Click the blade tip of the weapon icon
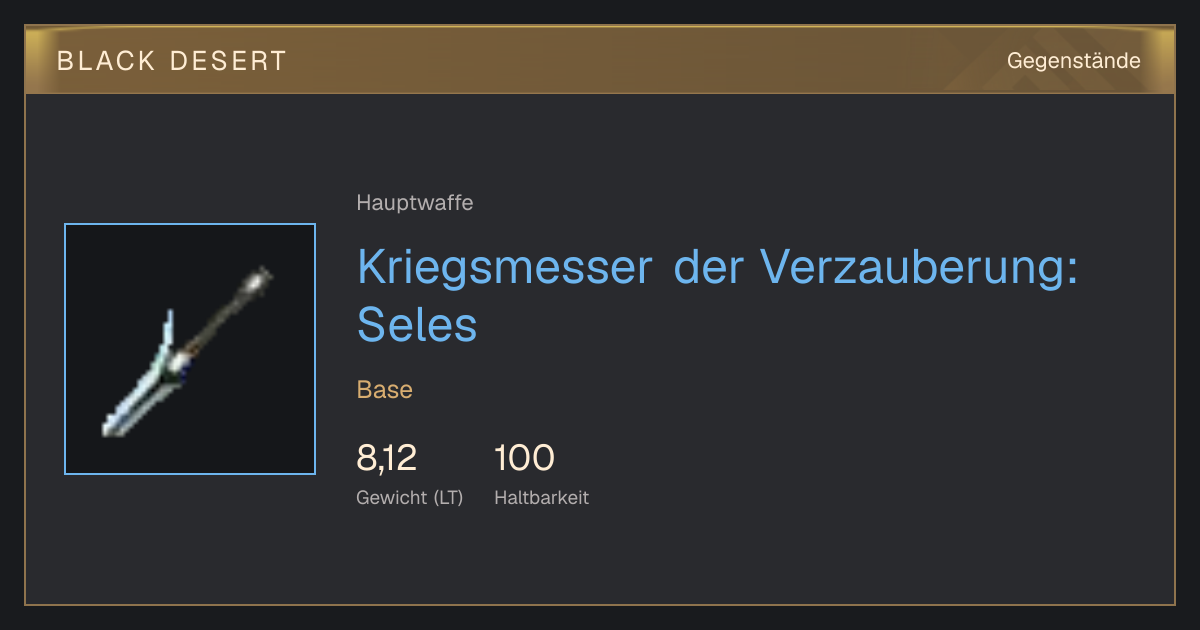The width and height of the screenshot is (1200, 630). point(111,427)
